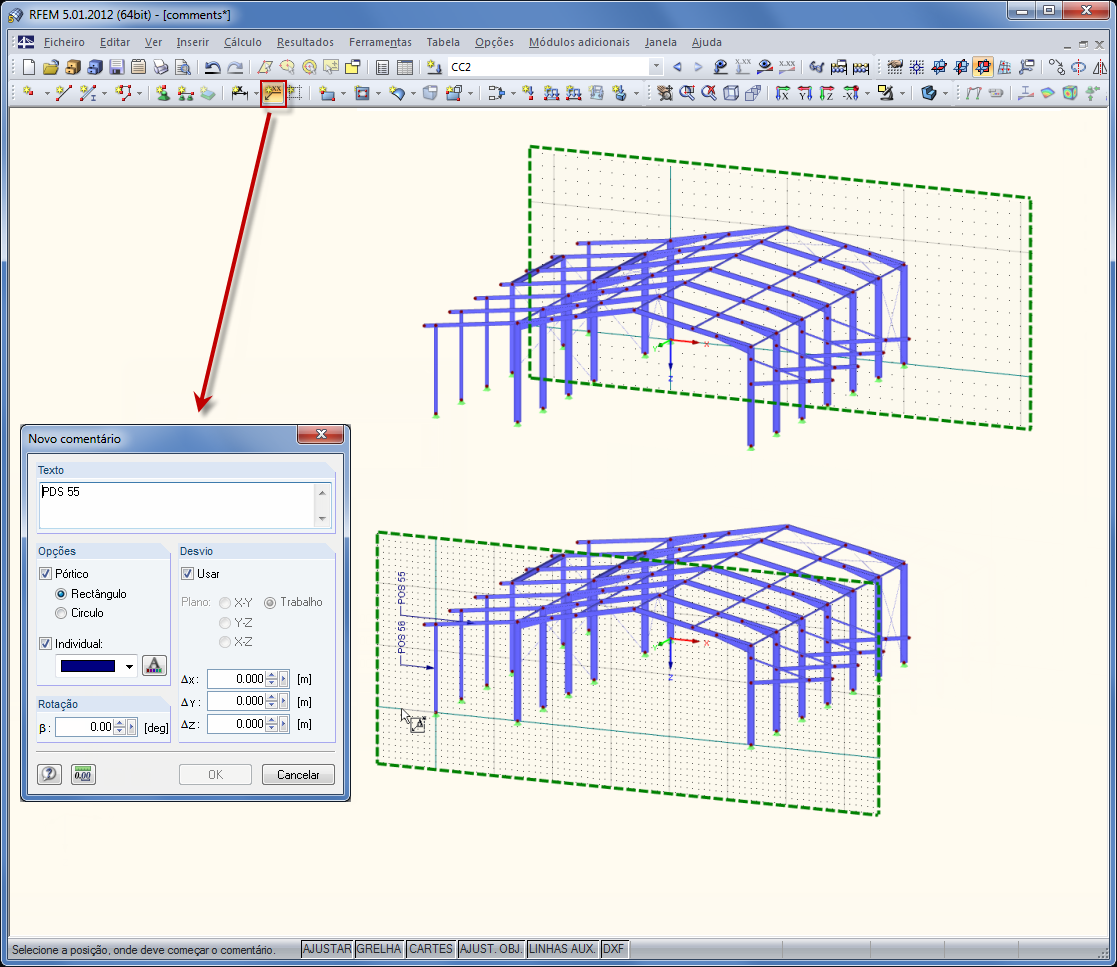
Task: Open the Resultados menu
Action: (x=305, y=42)
